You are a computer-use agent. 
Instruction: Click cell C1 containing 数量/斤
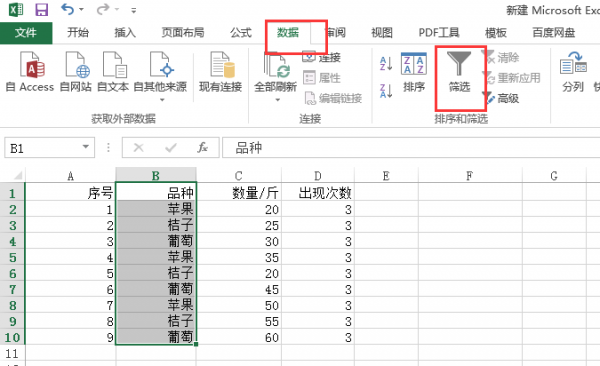point(238,193)
